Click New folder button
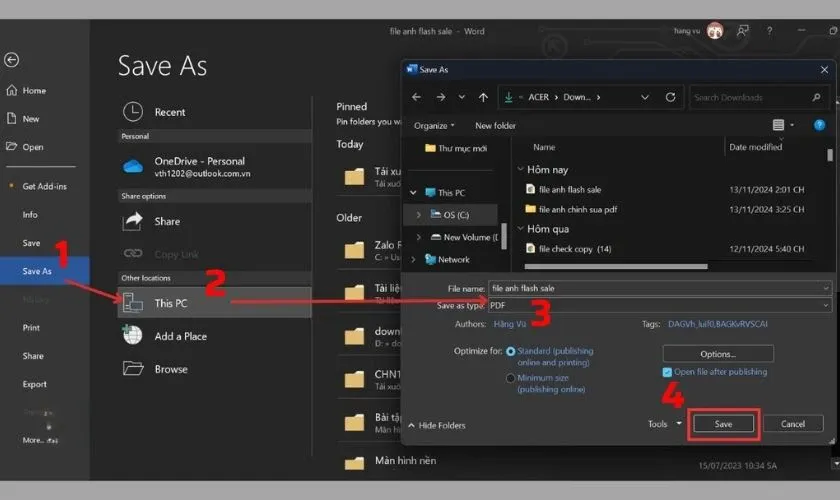The image size is (840, 500). coord(496,125)
